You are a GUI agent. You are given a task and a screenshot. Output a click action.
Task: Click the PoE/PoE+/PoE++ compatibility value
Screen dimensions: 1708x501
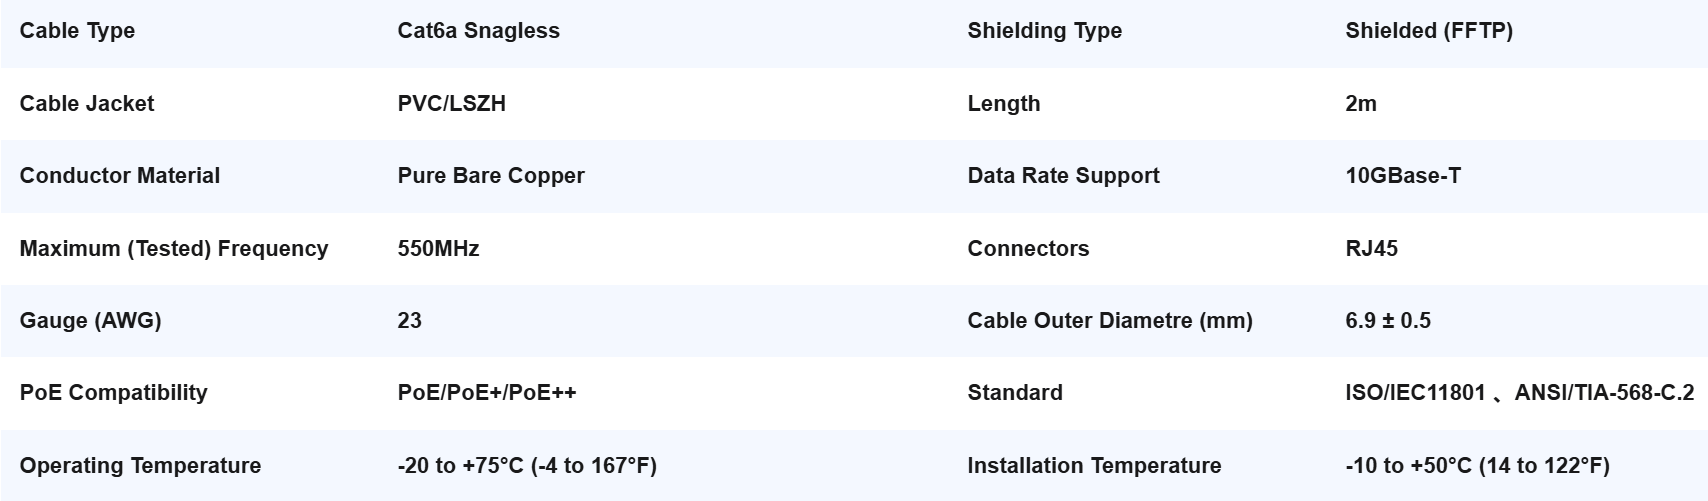point(487,393)
